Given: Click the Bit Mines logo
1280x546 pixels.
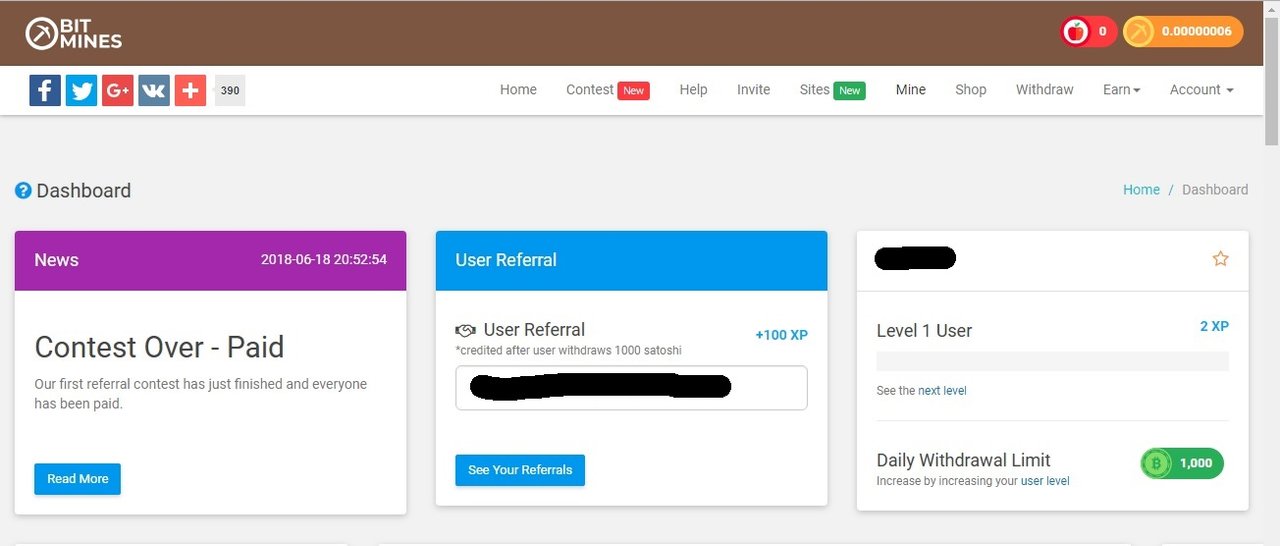Looking at the screenshot, I should pos(74,33).
